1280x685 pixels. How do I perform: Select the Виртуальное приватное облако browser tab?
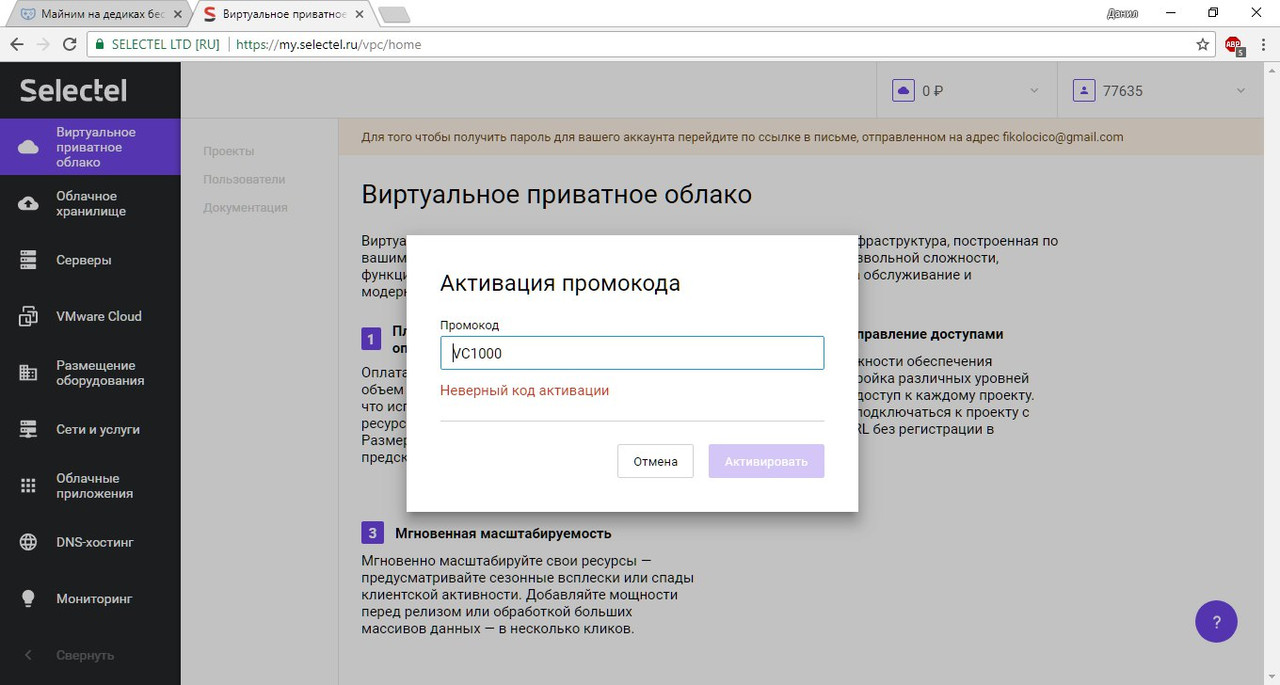point(282,14)
